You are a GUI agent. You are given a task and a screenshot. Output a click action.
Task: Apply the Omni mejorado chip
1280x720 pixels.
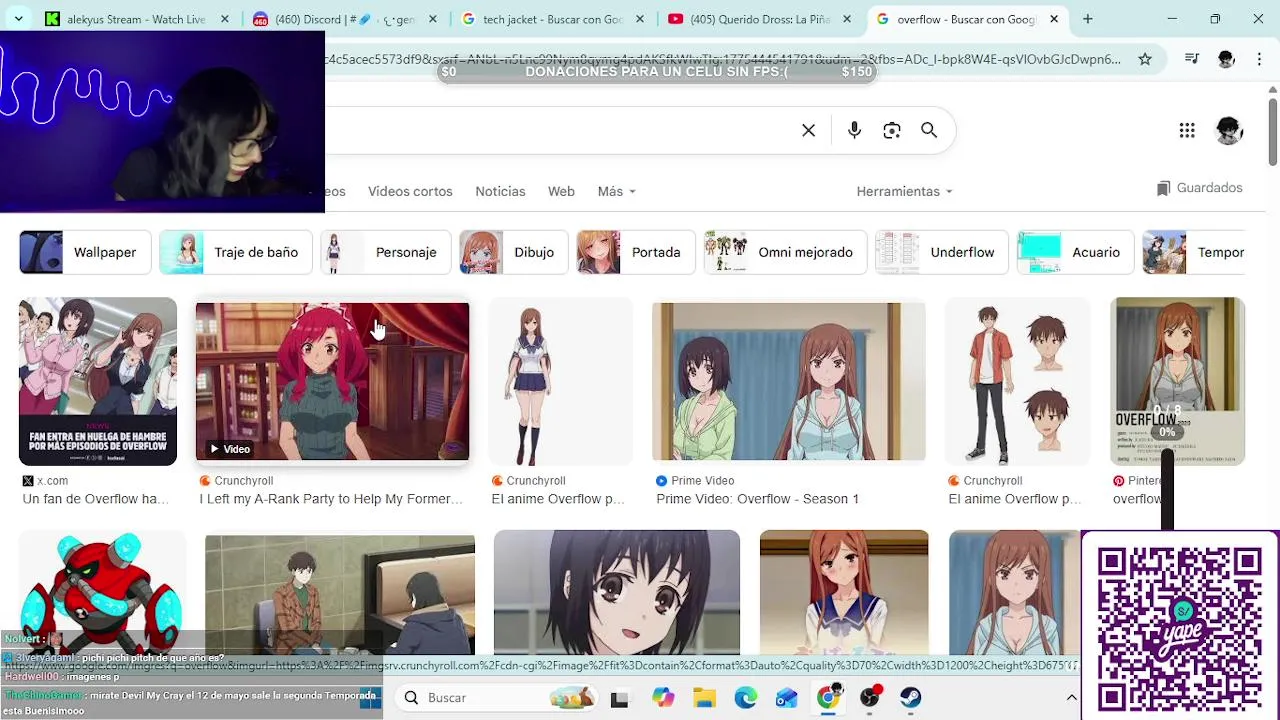[785, 252]
